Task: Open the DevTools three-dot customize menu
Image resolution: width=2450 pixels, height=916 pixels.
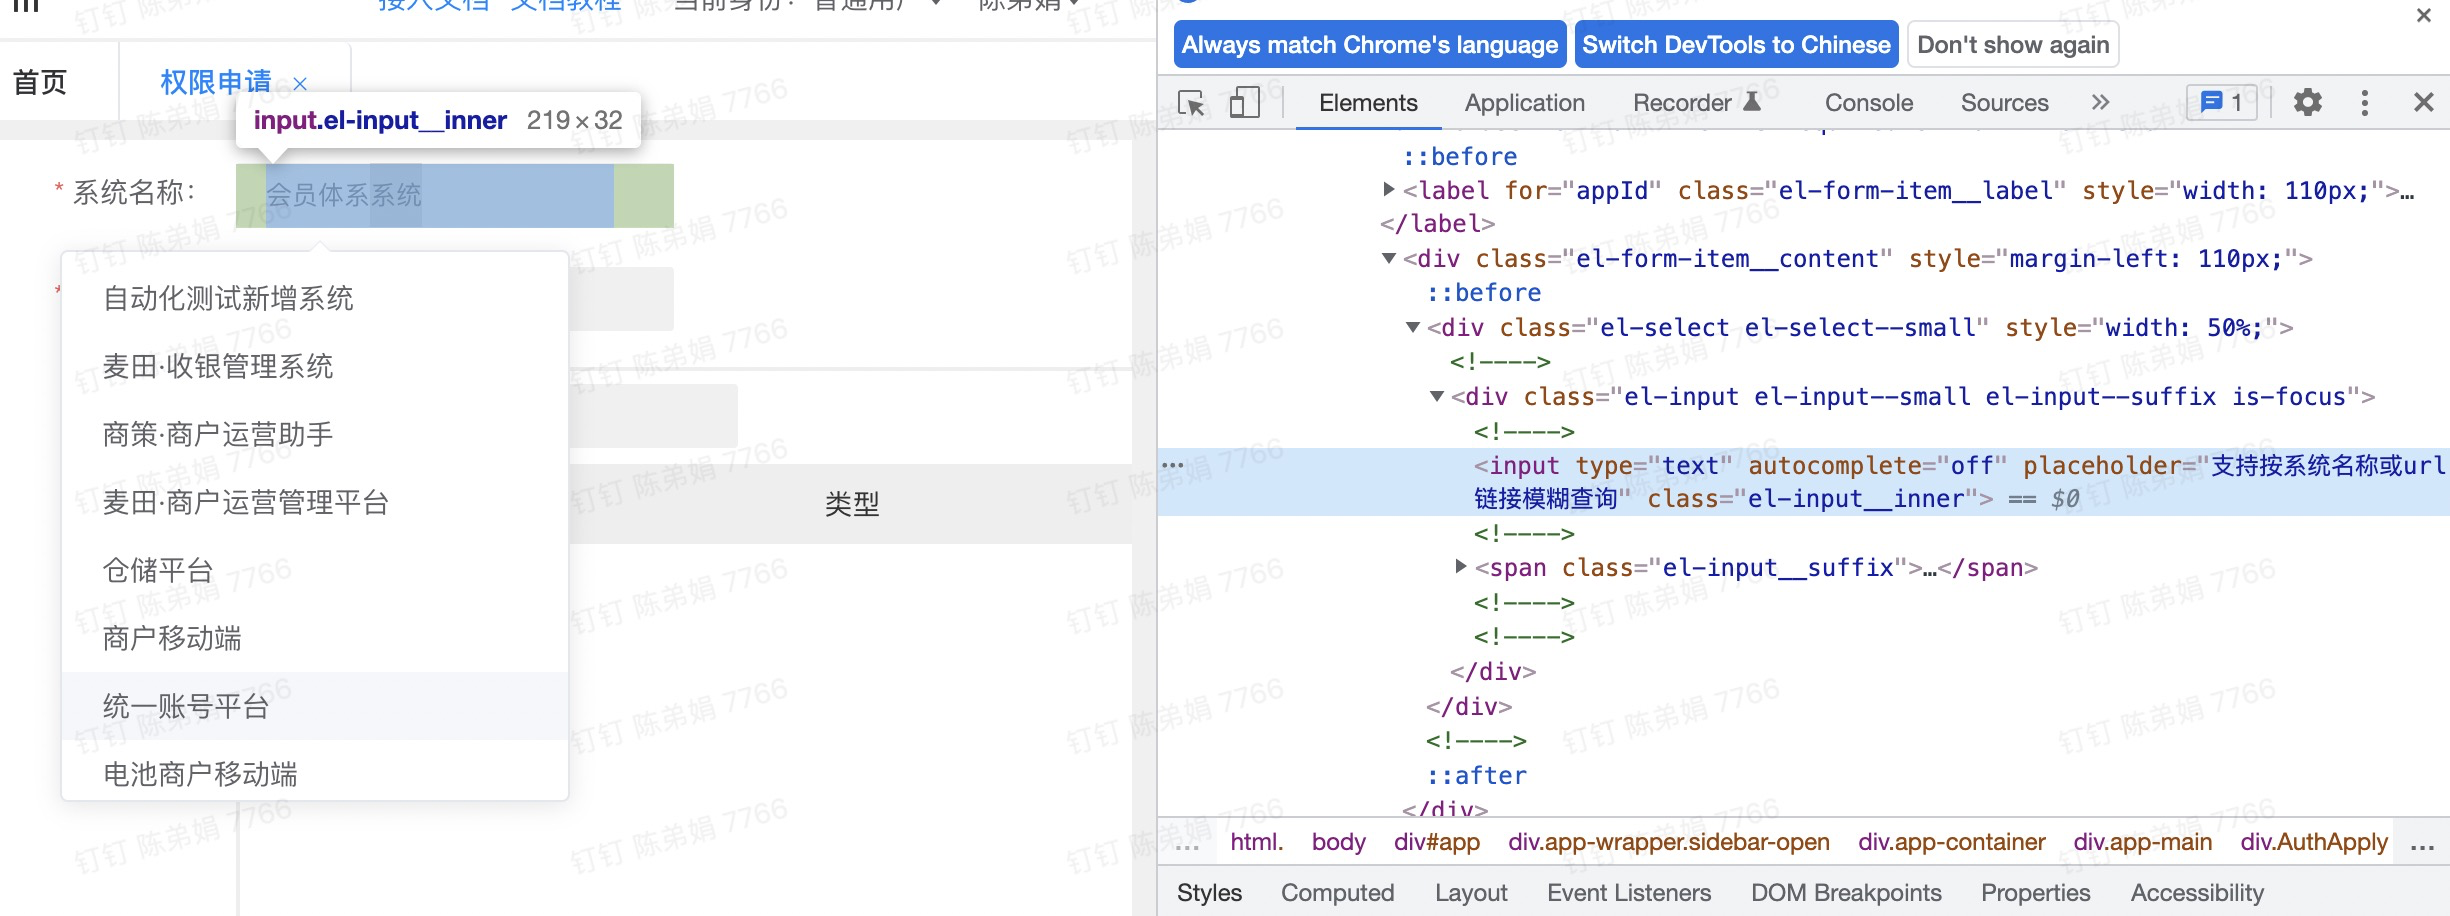Action: coord(2365,102)
